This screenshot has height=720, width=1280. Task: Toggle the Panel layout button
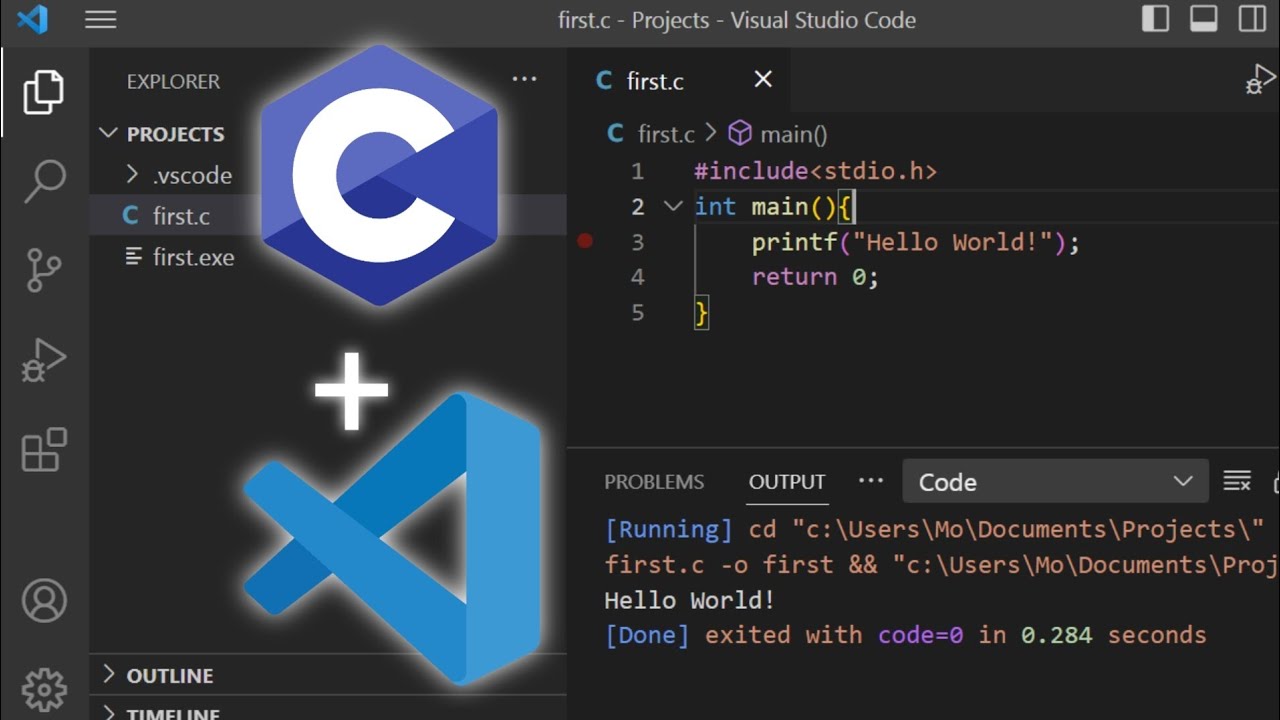point(1204,19)
